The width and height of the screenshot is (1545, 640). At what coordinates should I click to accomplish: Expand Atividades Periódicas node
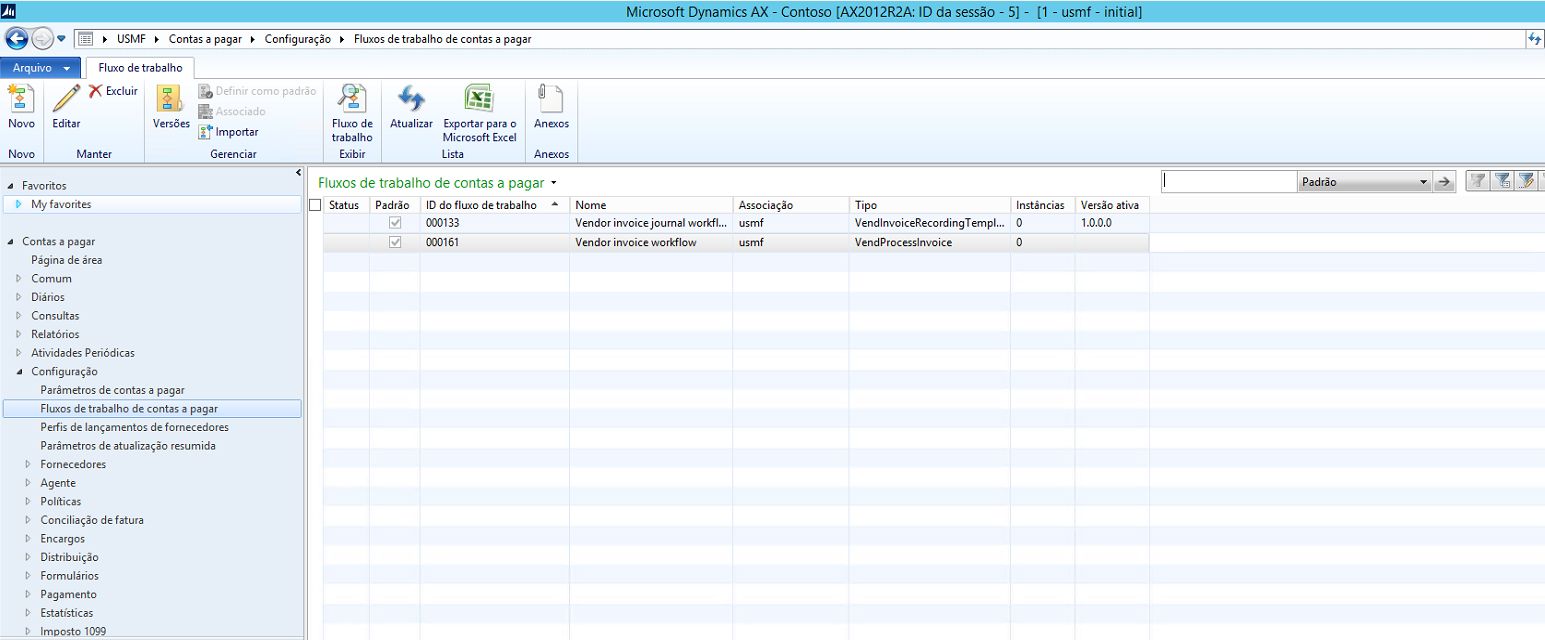(x=19, y=353)
